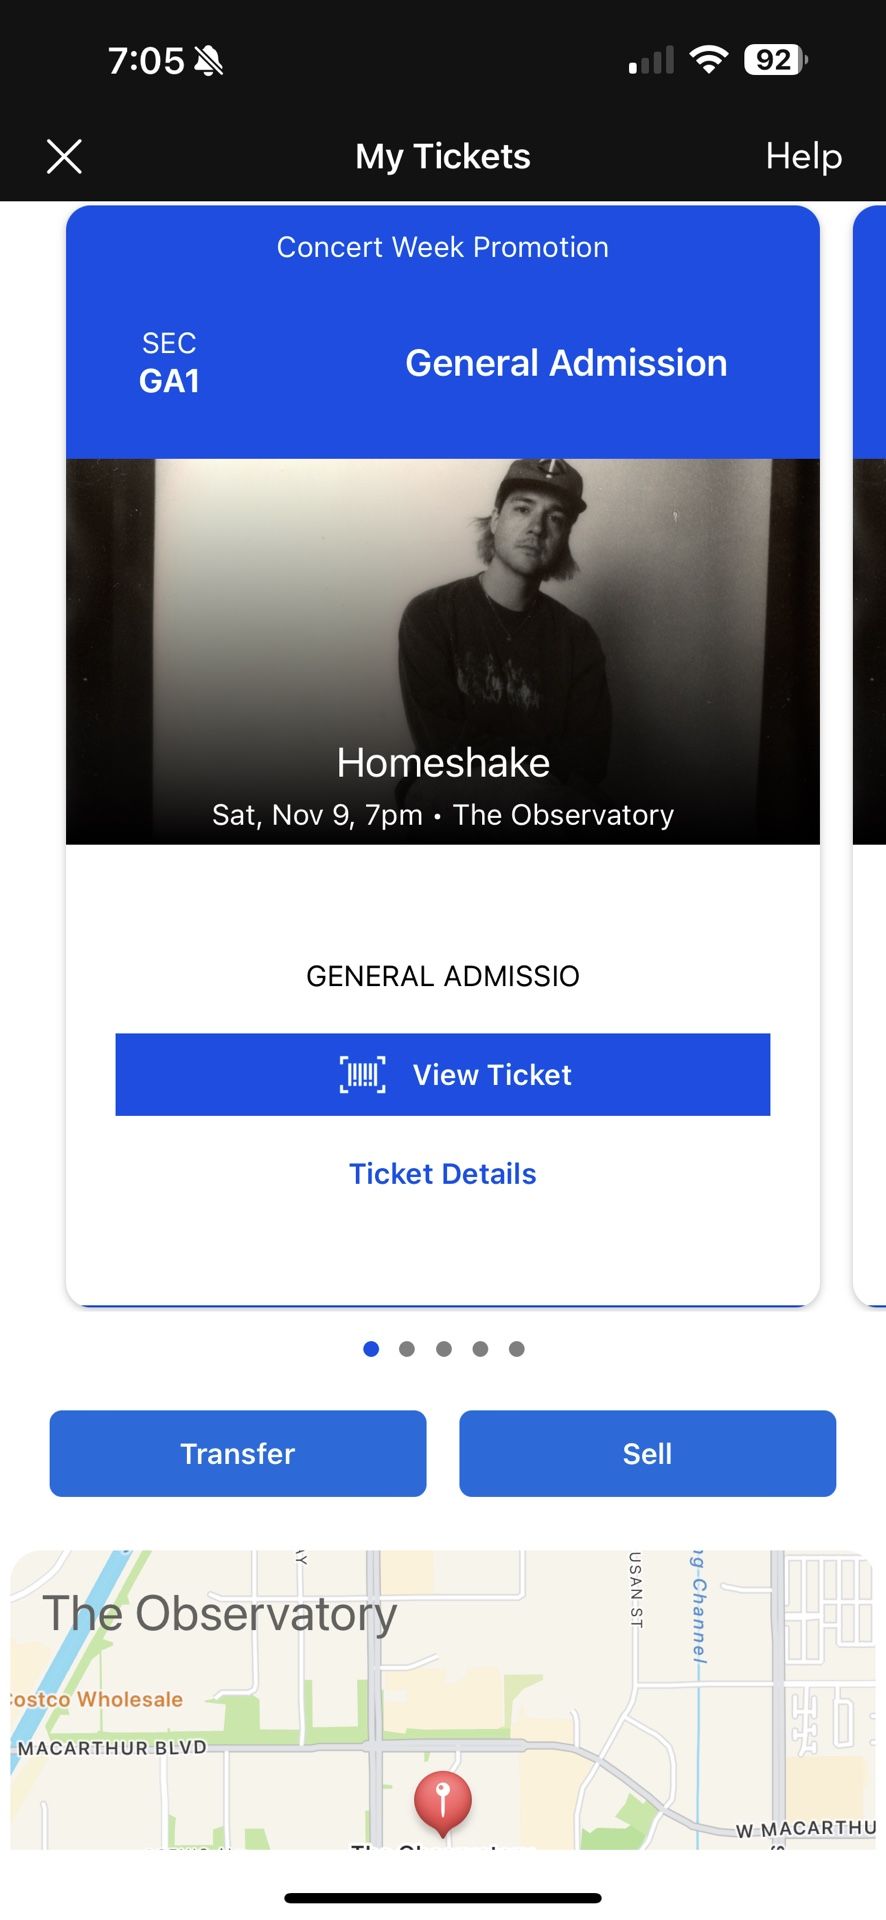Go to the second ticket page dot
Screen dimensions: 886x1920
pyautogui.click(x=407, y=1349)
